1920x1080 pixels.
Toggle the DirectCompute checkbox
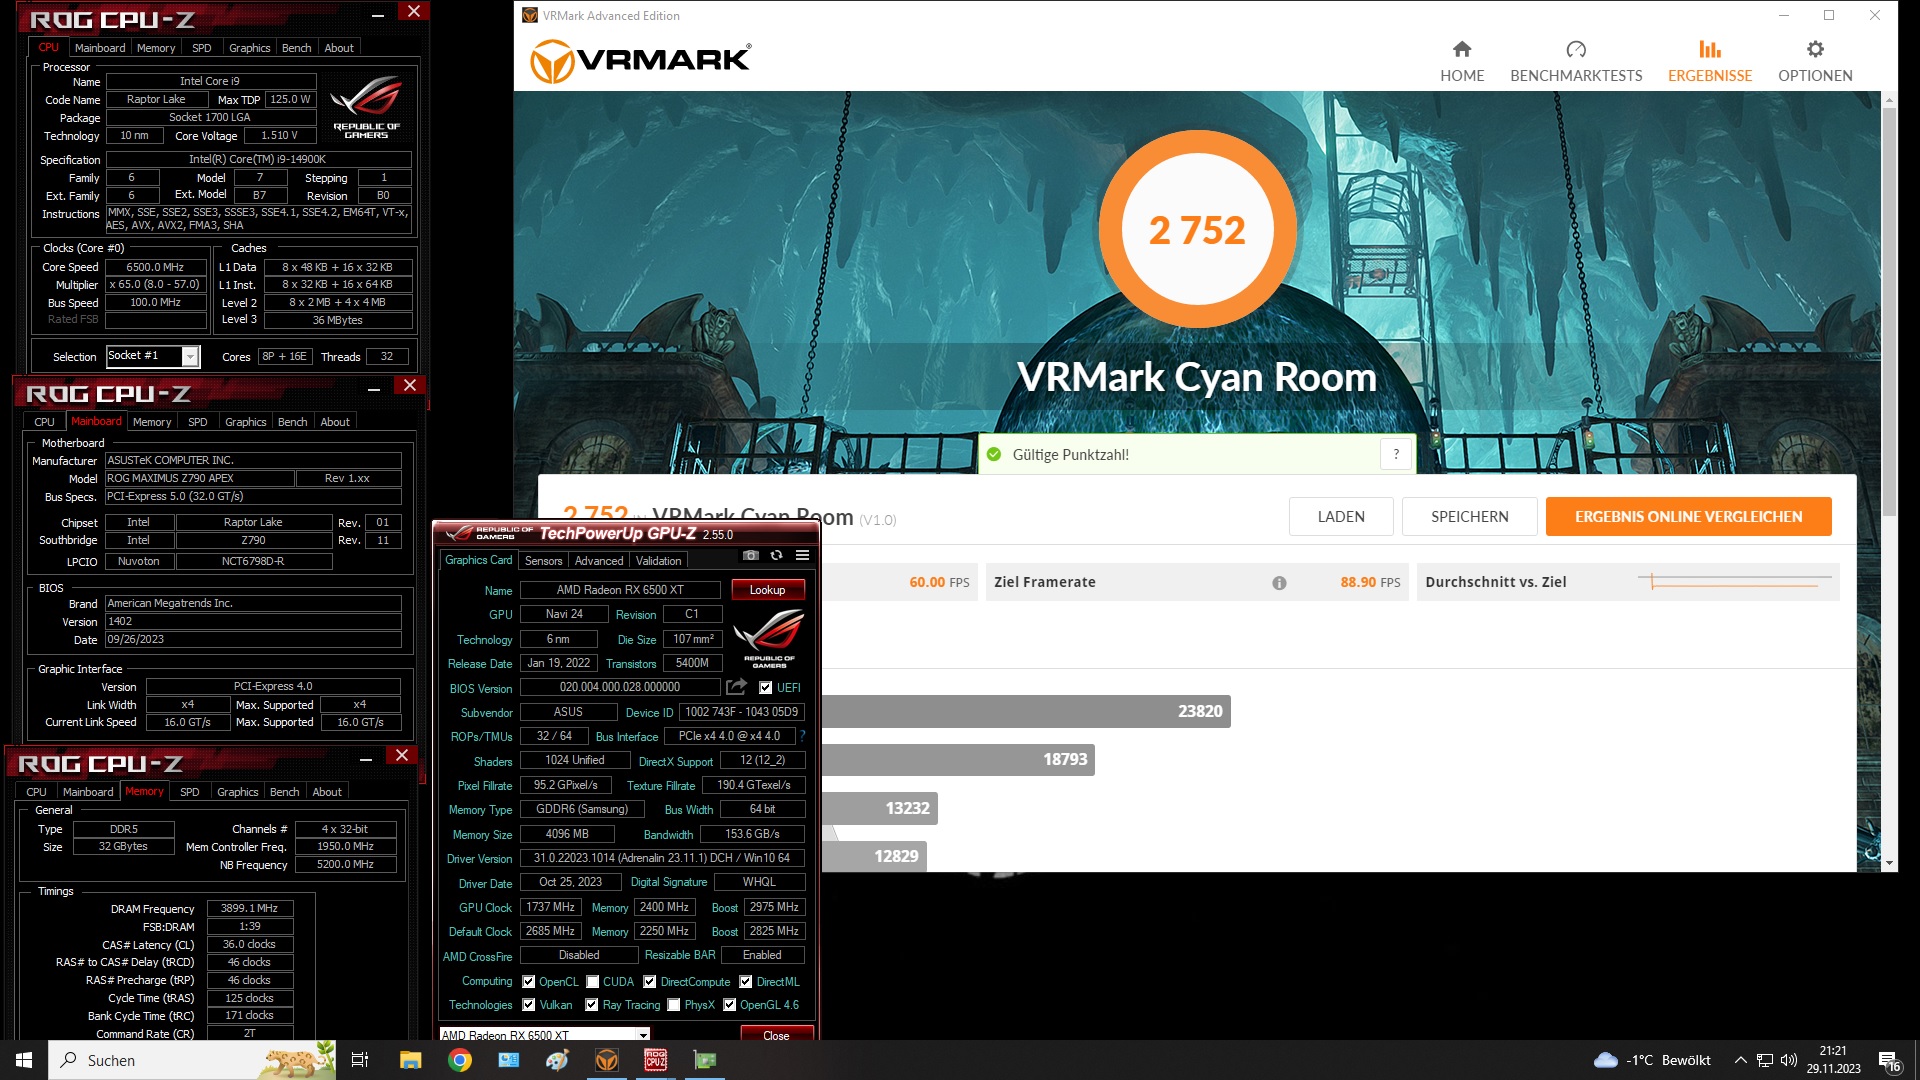point(650,982)
